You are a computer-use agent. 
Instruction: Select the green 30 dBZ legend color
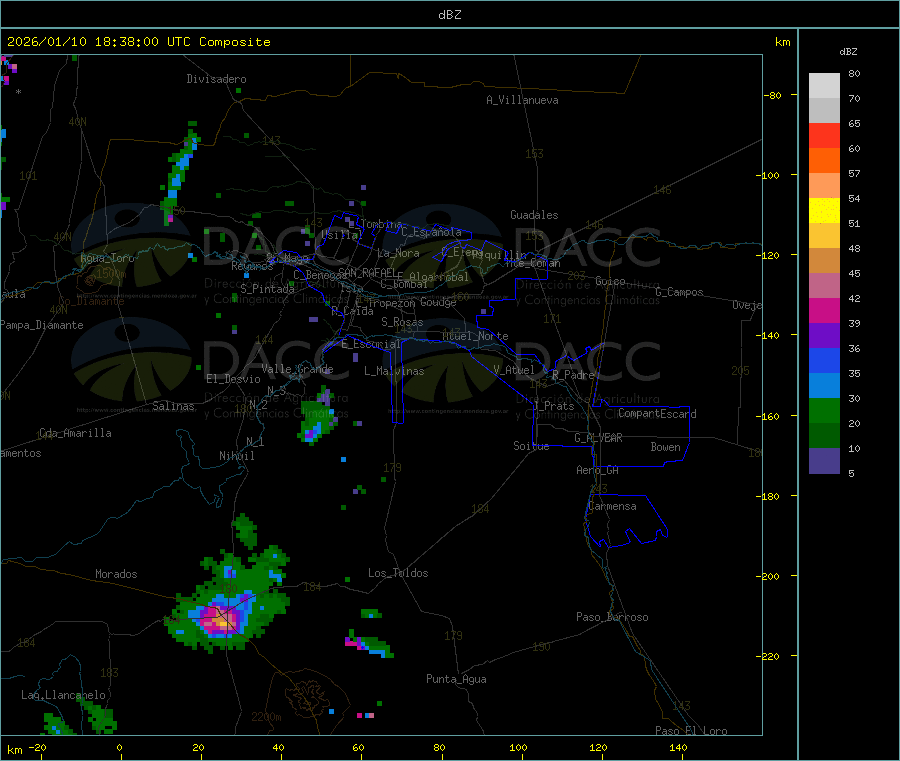[824, 410]
